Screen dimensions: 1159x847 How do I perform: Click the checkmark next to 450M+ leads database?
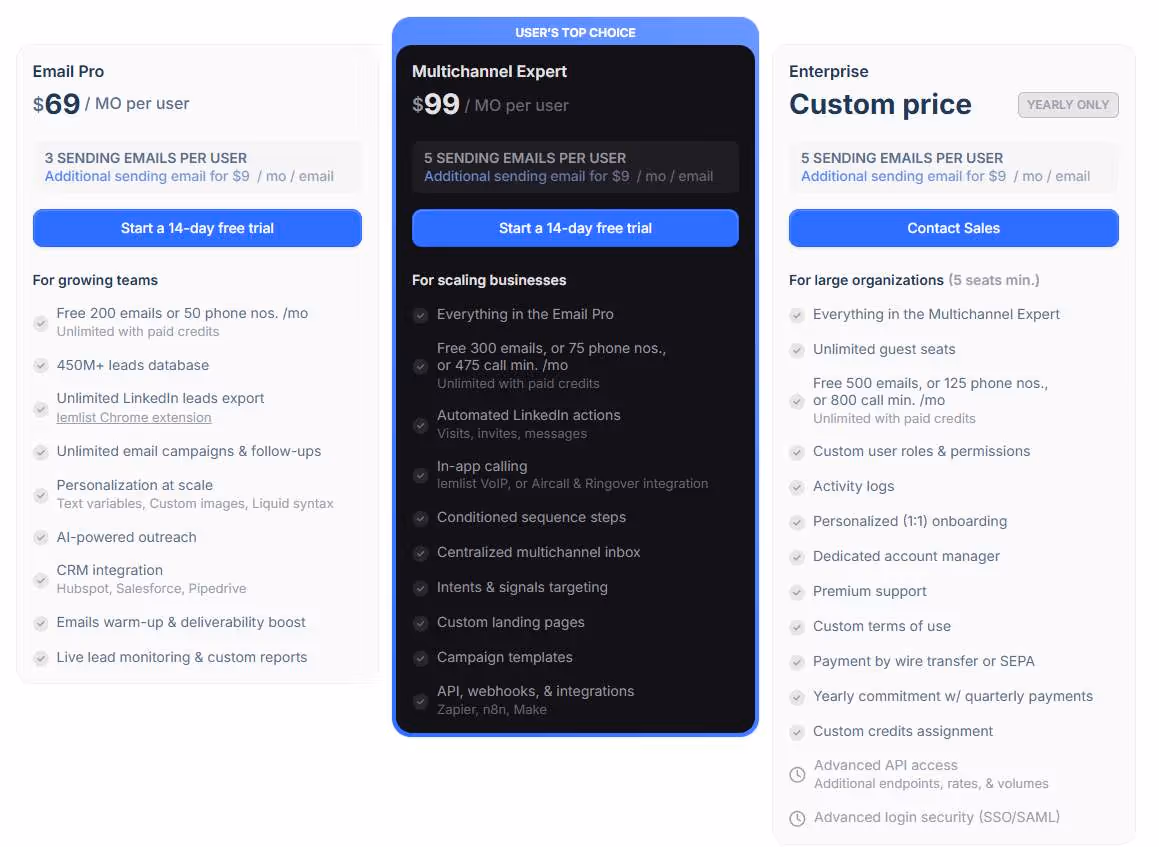tap(40, 366)
